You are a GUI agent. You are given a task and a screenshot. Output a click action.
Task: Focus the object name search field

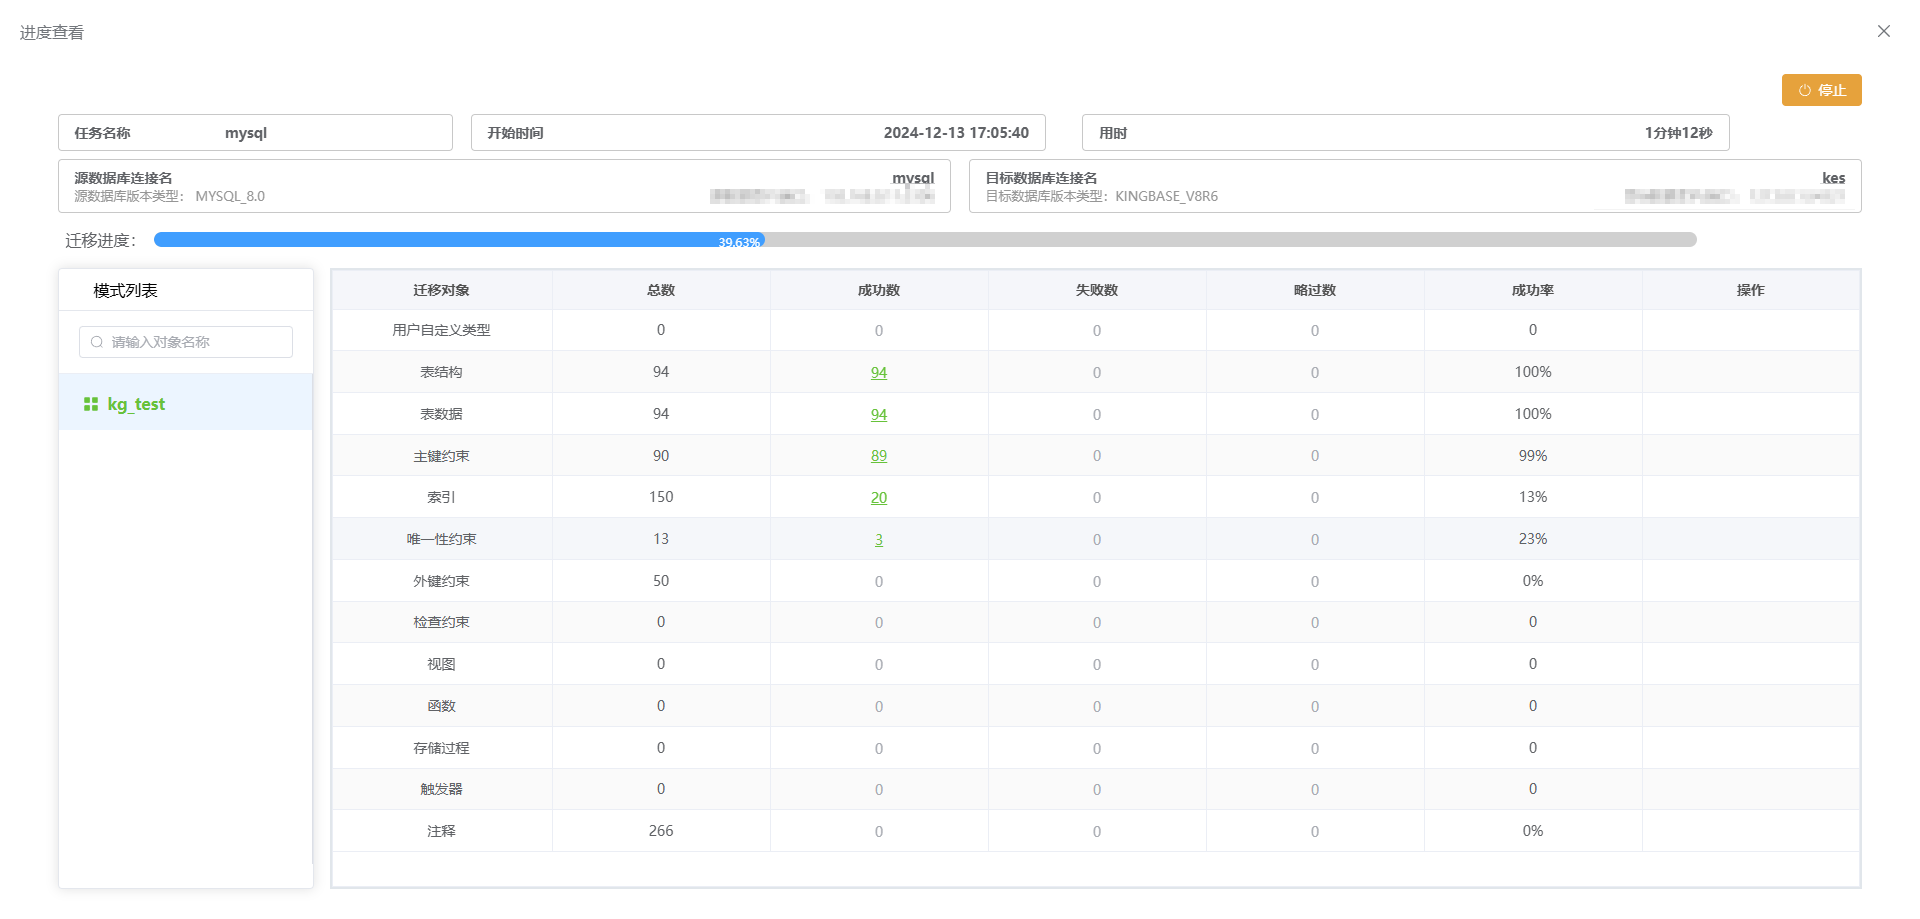pos(195,342)
